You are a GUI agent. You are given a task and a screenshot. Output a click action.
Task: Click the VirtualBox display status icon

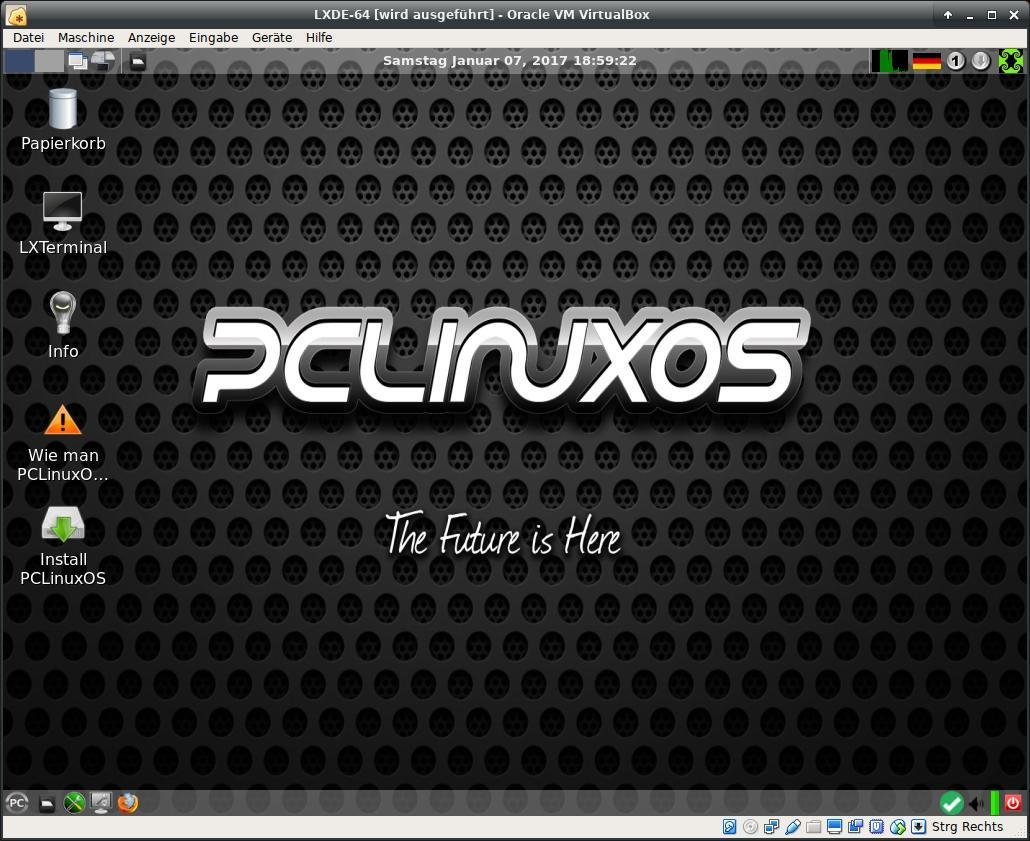coord(834,827)
